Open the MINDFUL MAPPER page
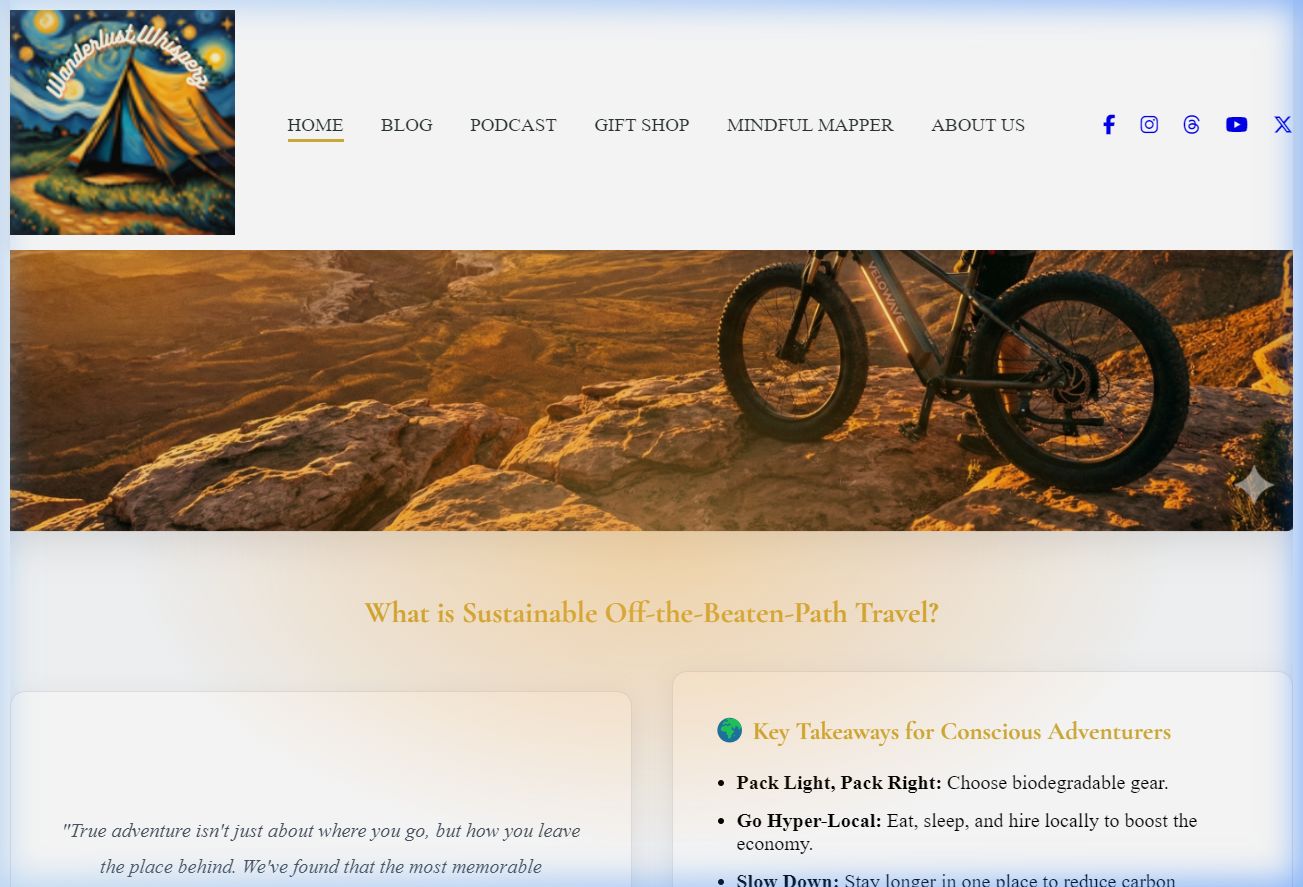Image resolution: width=1303 pixels, height=887 pixels. point(810,125)
